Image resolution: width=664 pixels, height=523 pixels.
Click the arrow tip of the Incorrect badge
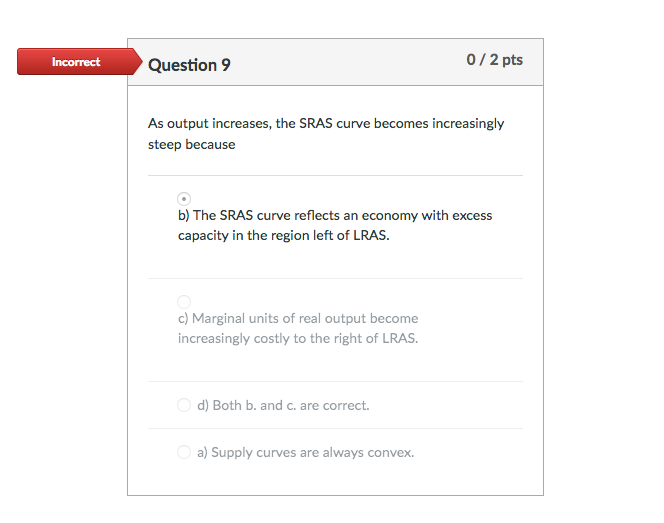138,62
